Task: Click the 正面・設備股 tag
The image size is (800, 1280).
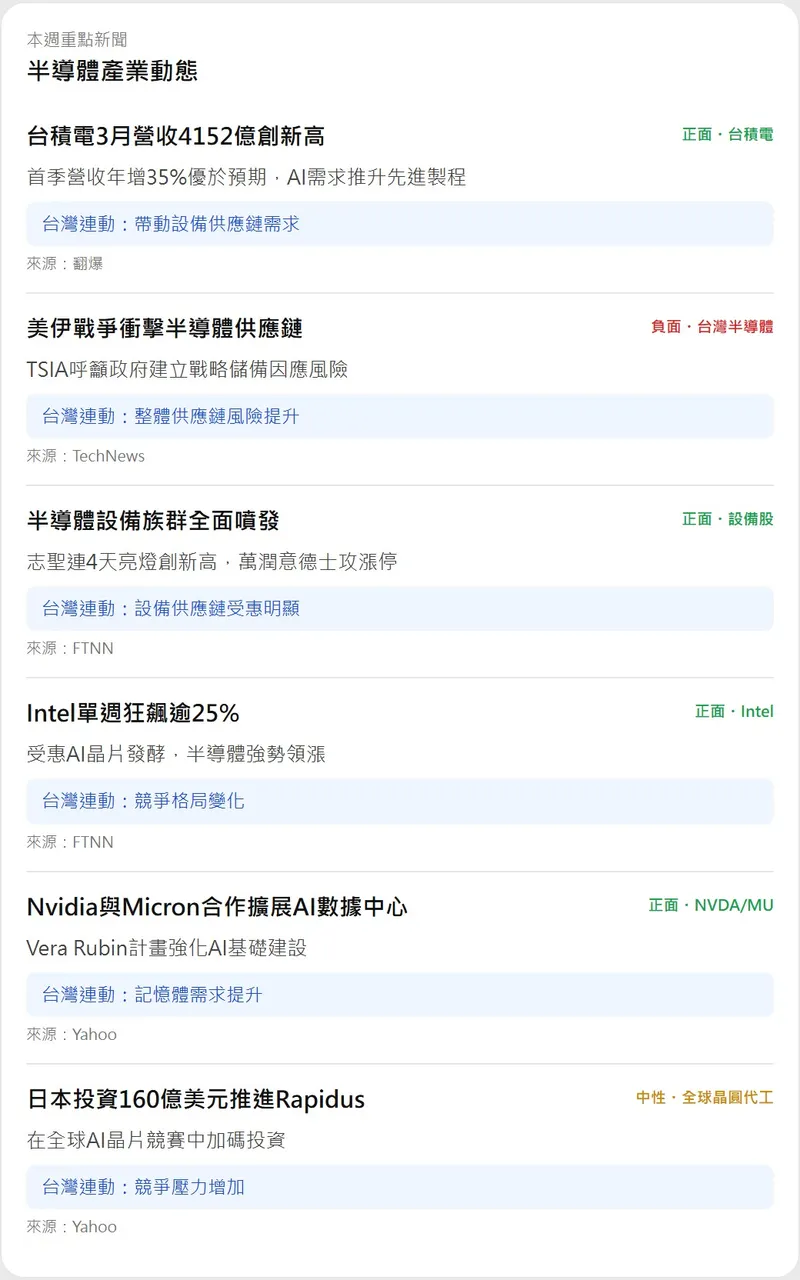Action: pos(728,519)
